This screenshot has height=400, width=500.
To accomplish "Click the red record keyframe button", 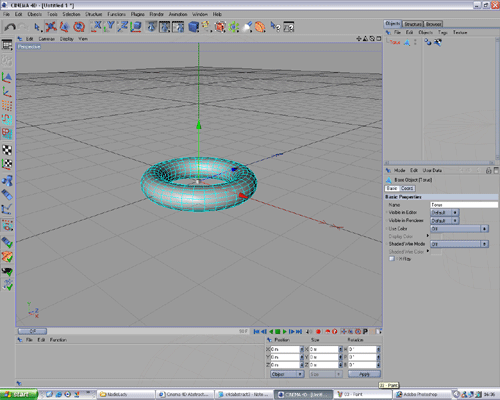I will pyautogui.click(x=318, y=331).
